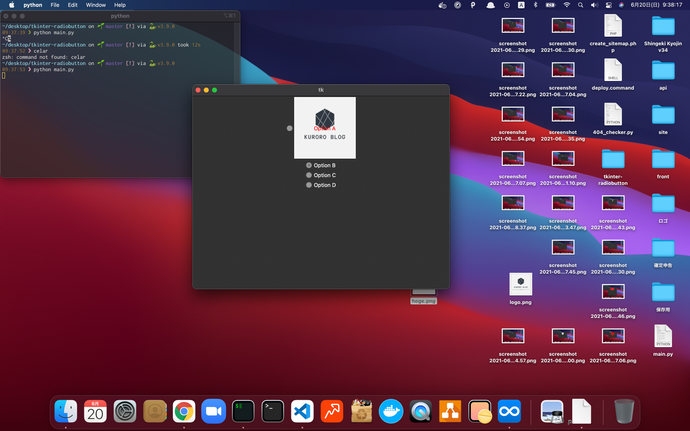Viewport: 690px width, 431px height.
Task: Open Contacts from the Dock
Action: pos(154,411)
